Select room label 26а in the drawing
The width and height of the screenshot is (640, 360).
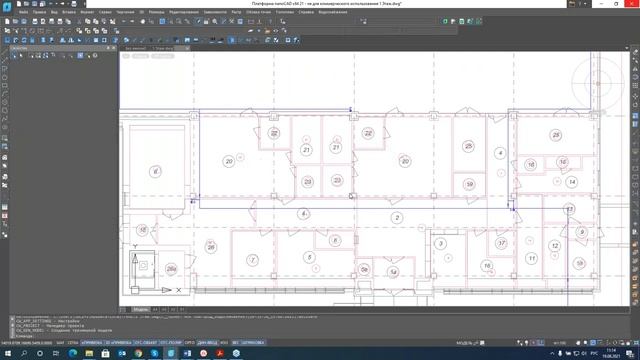point(171,269)
